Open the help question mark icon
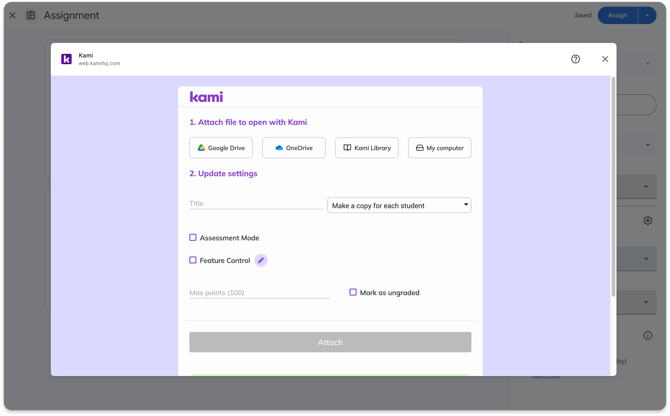The image size is (670, 416). [575, 59]
